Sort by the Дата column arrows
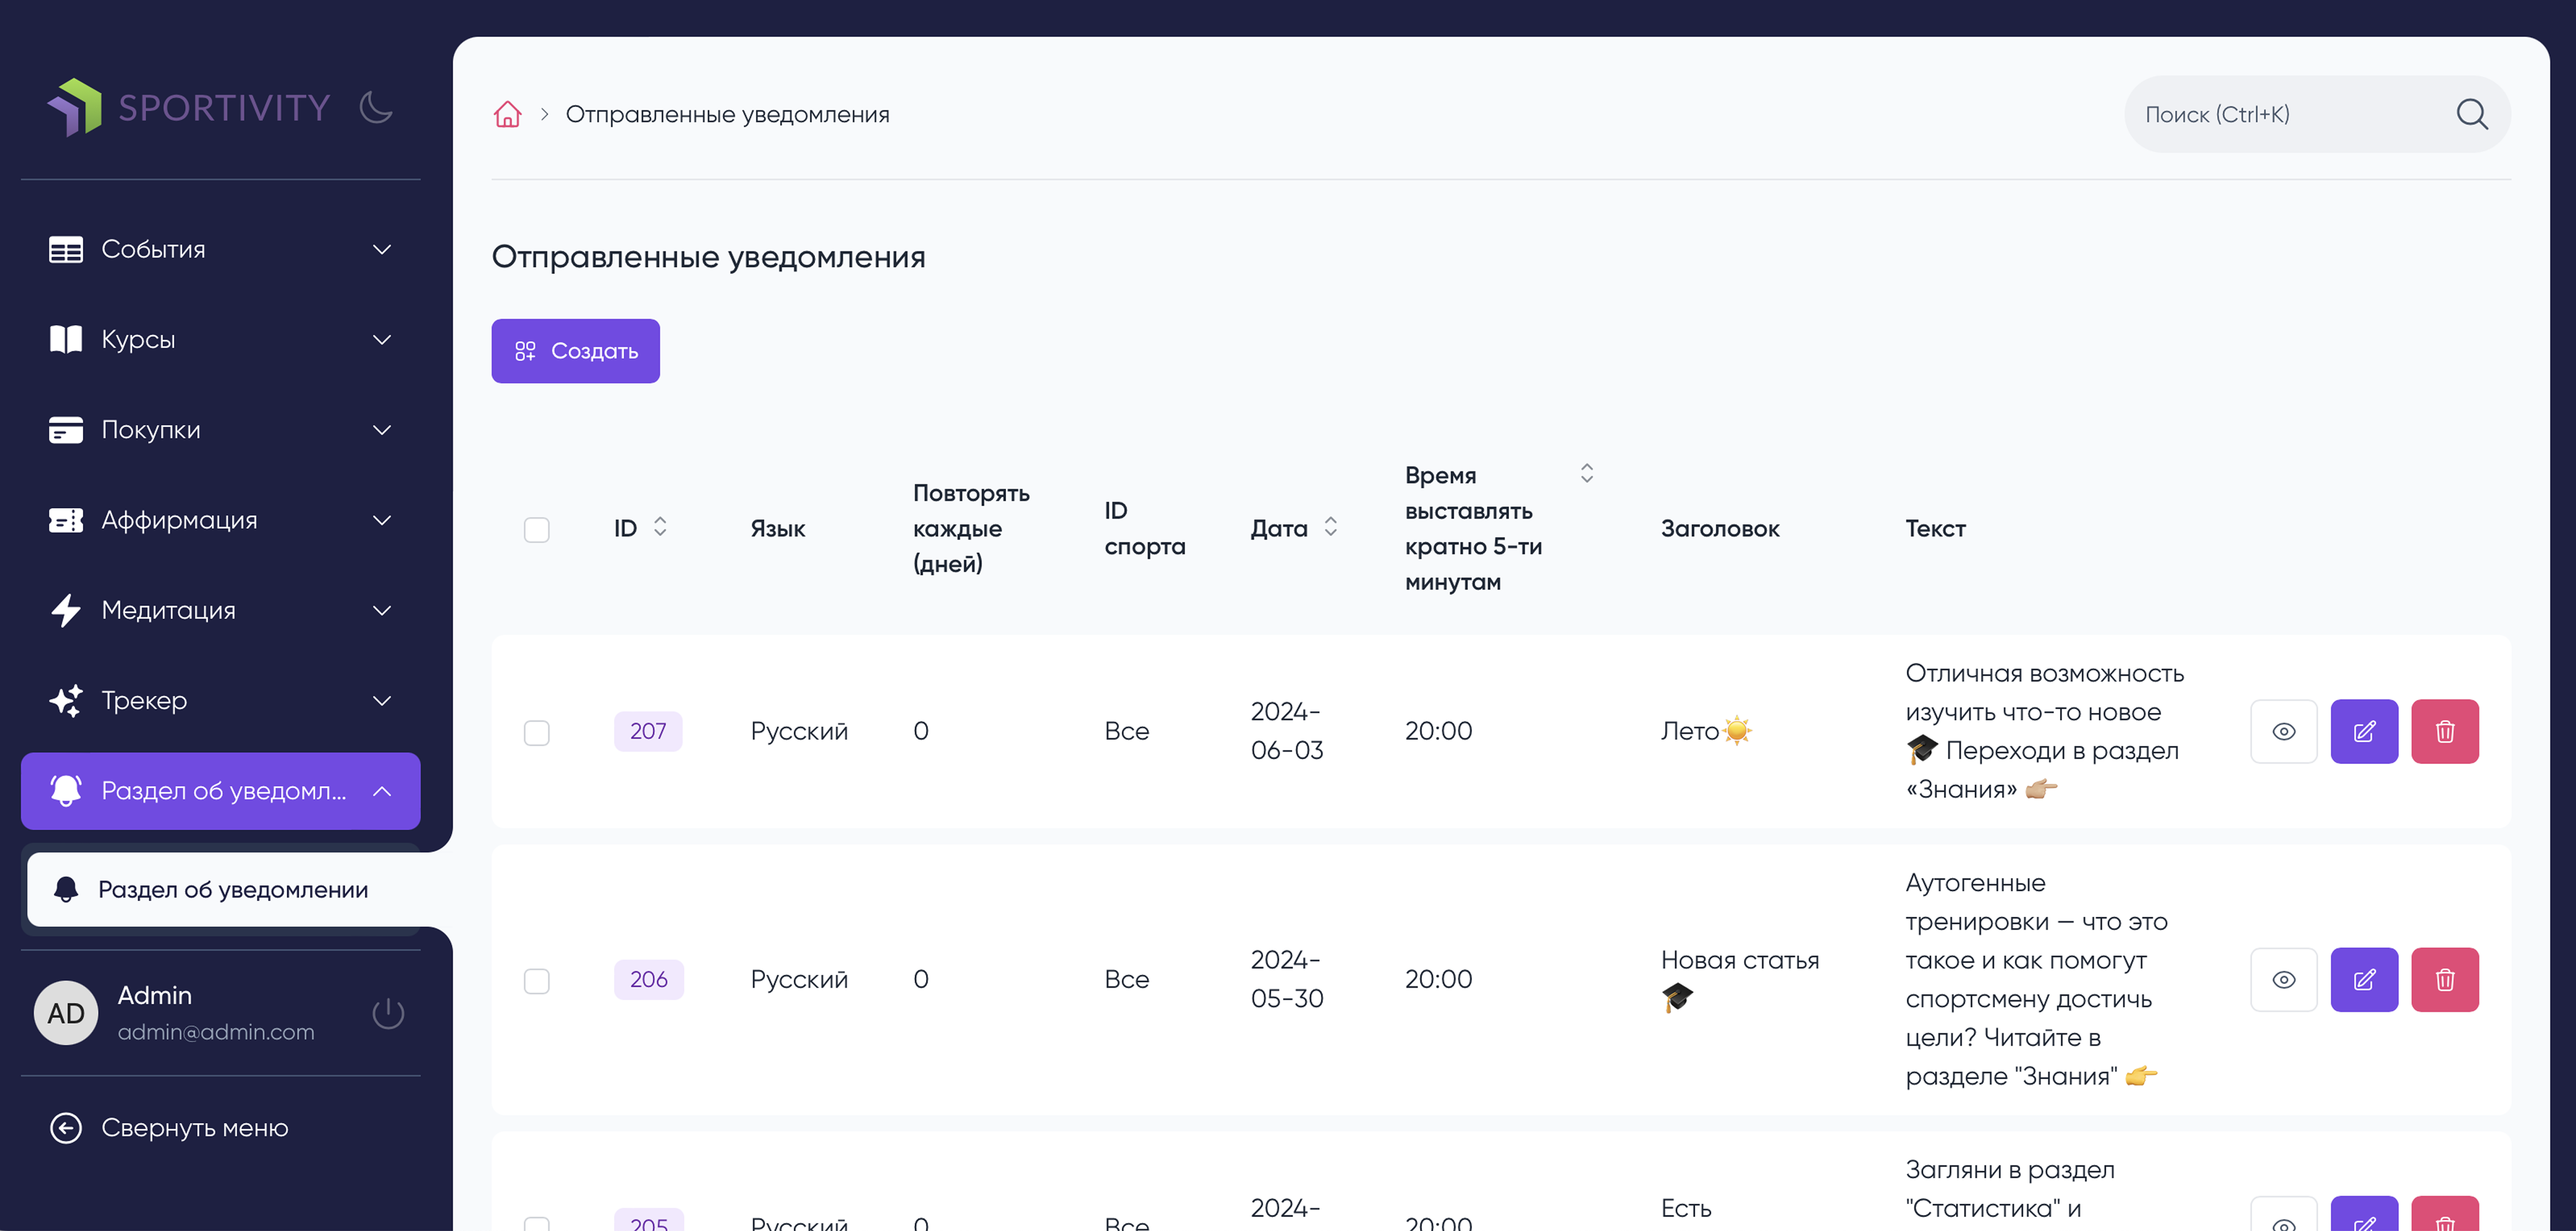The width and height of the screenshot is (2576, 1231). pos(1330,526)
